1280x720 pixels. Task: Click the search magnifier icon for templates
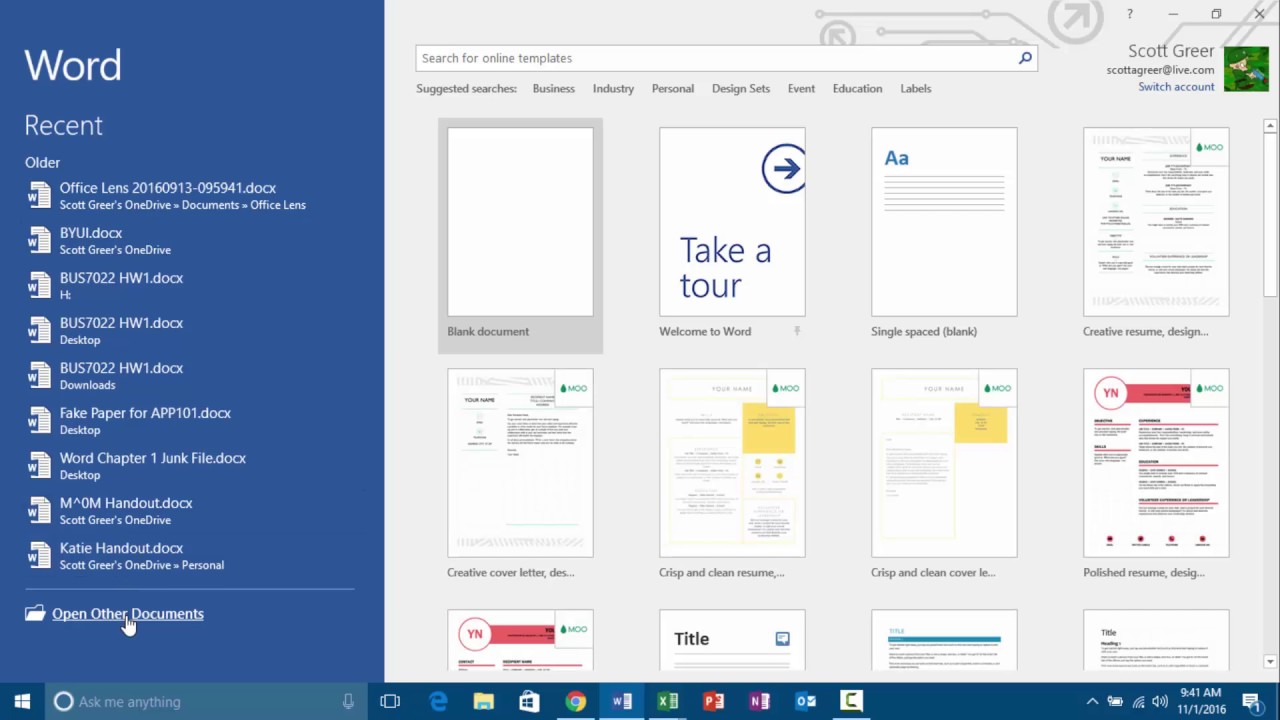[x=1025, y=58]
